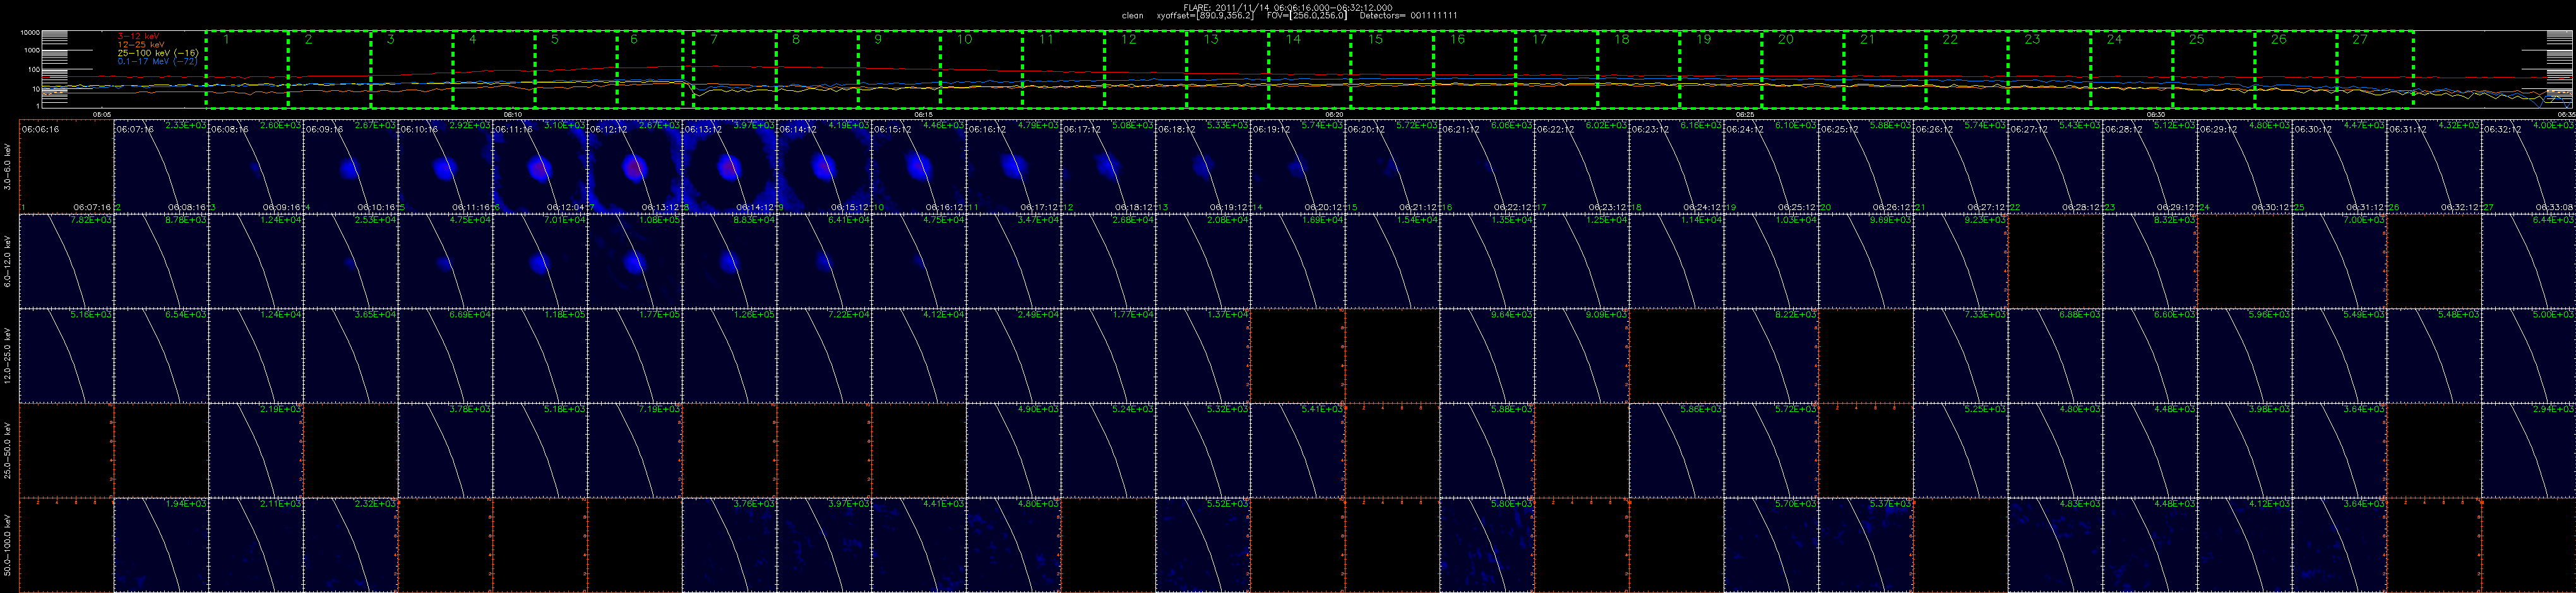Select the 12–25 keV image with peak 1.77E+05

click(635, 356)
